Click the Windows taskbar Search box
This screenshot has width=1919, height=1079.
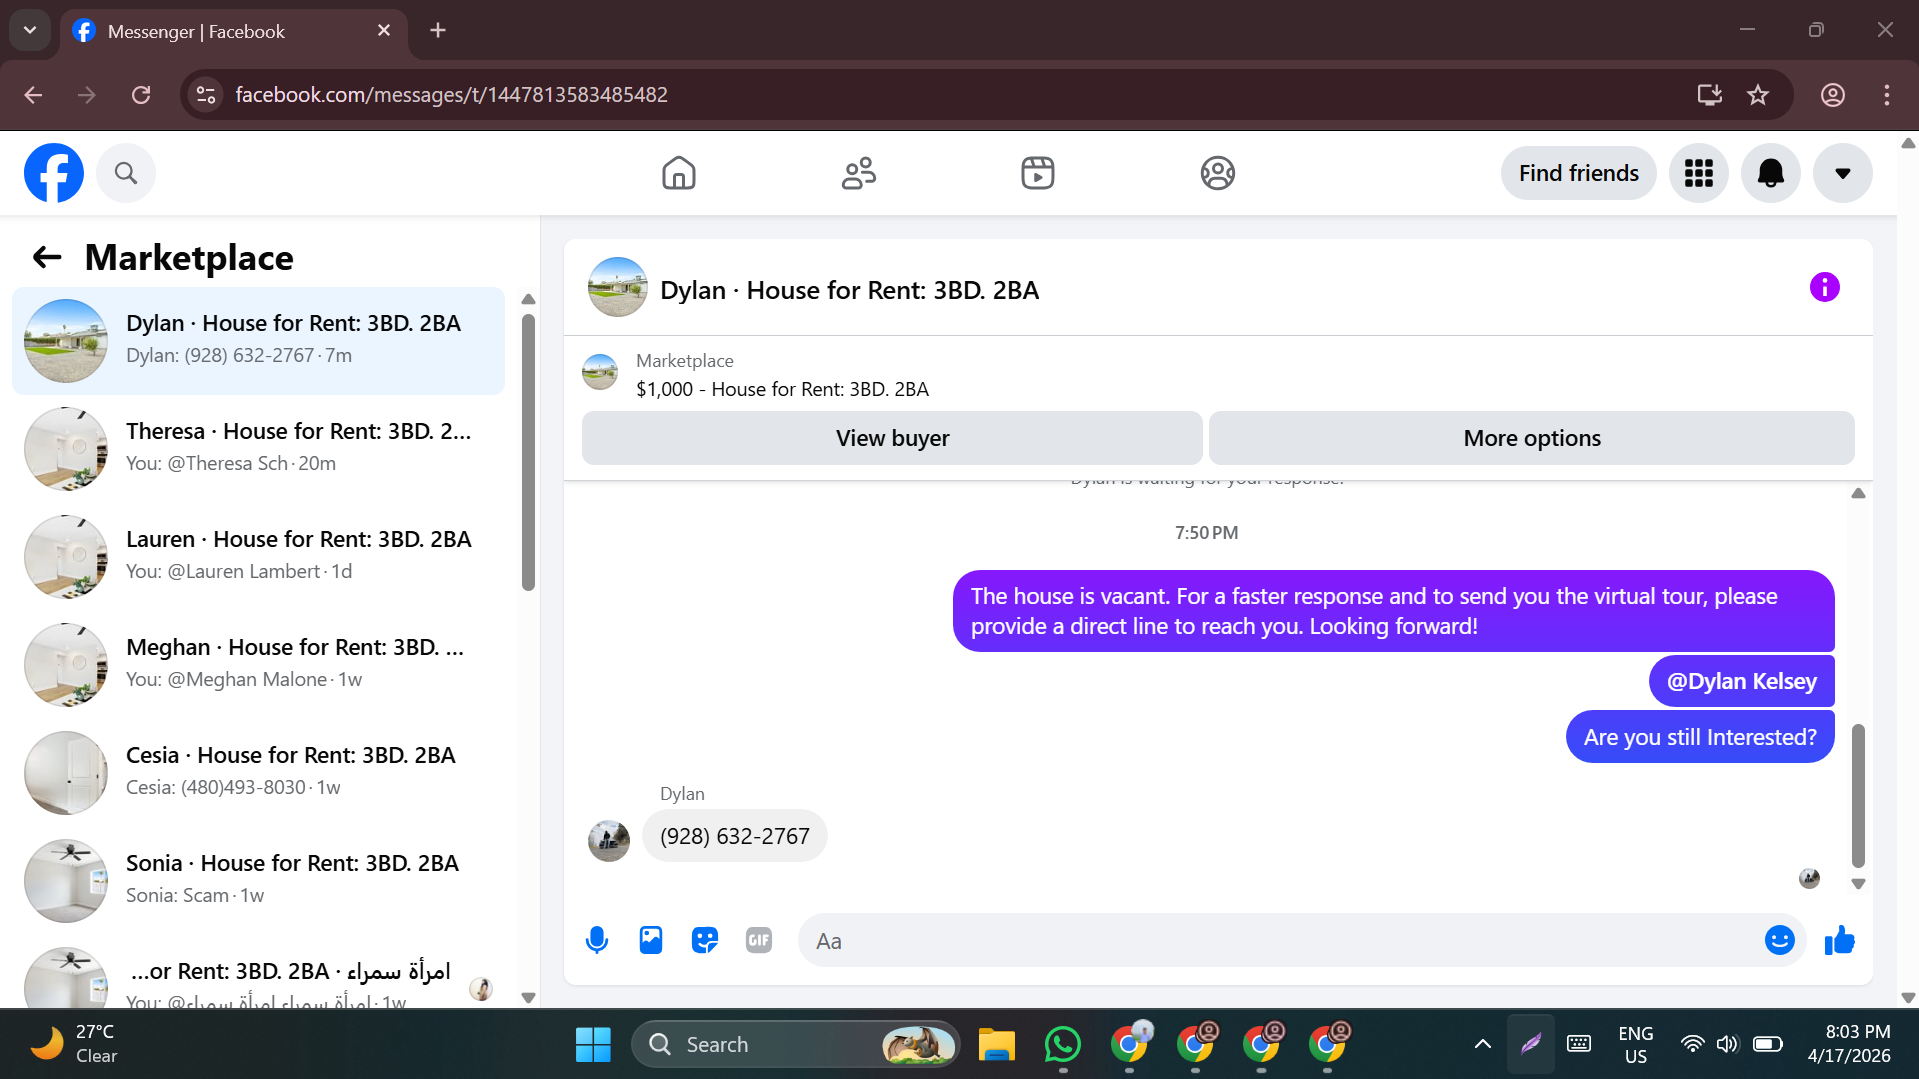(796, 1044)
